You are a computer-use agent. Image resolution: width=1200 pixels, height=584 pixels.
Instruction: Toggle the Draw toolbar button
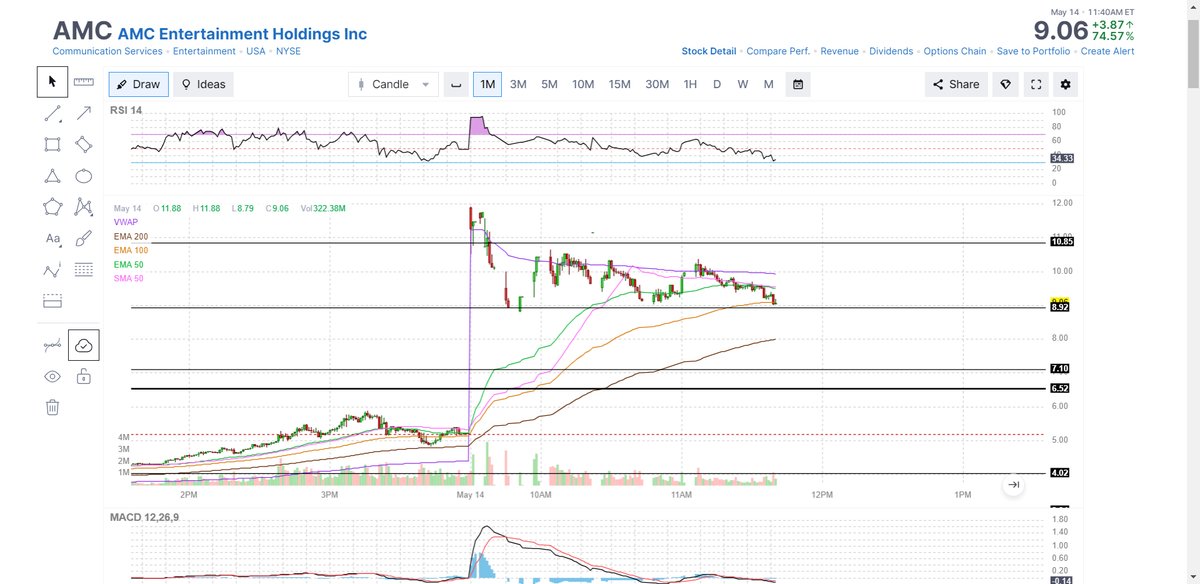pyautogui.click(x=138, y=84)
